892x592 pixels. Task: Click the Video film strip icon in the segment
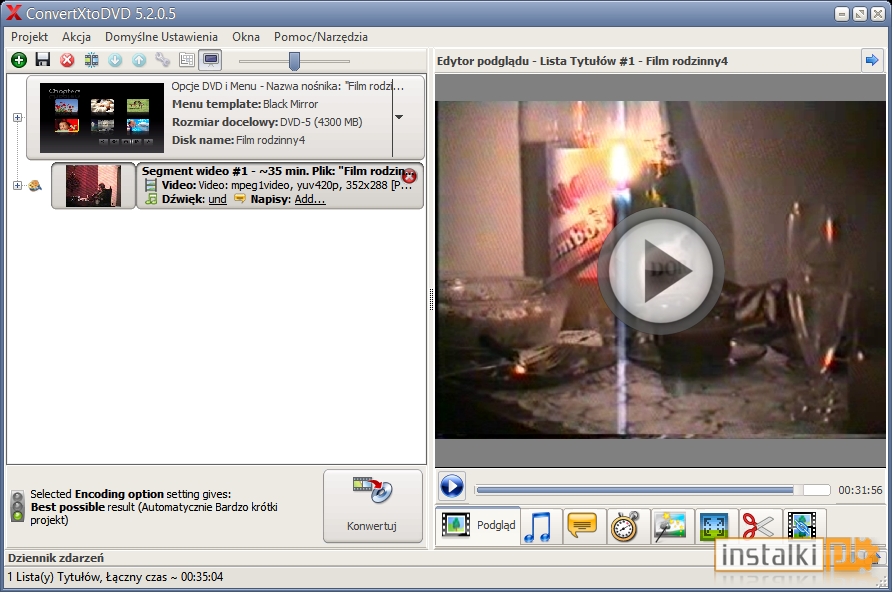[151, 185]
